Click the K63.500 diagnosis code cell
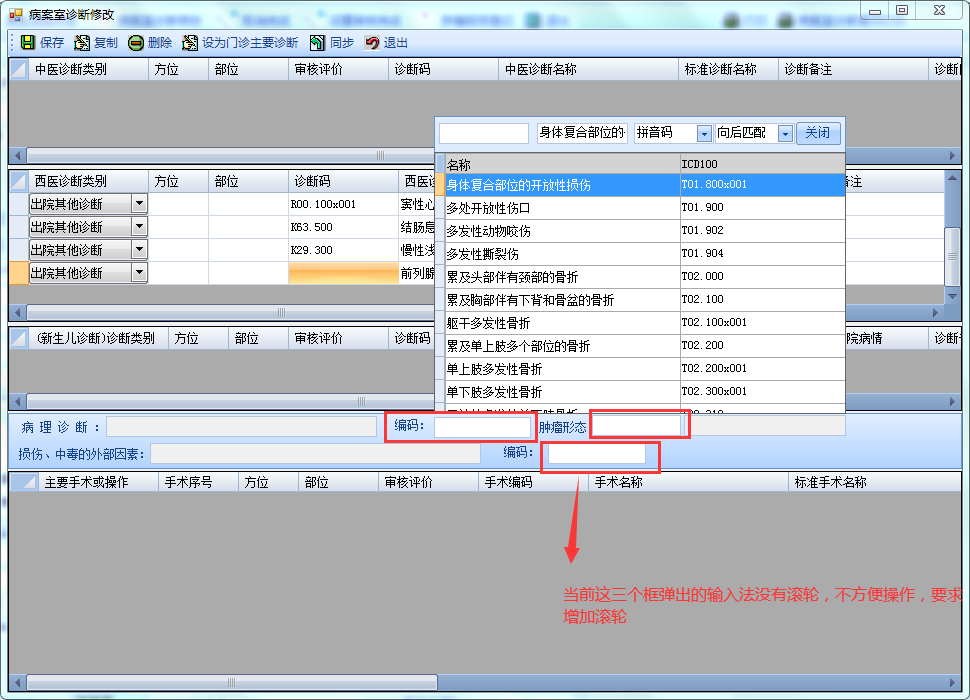 [343, 227]
